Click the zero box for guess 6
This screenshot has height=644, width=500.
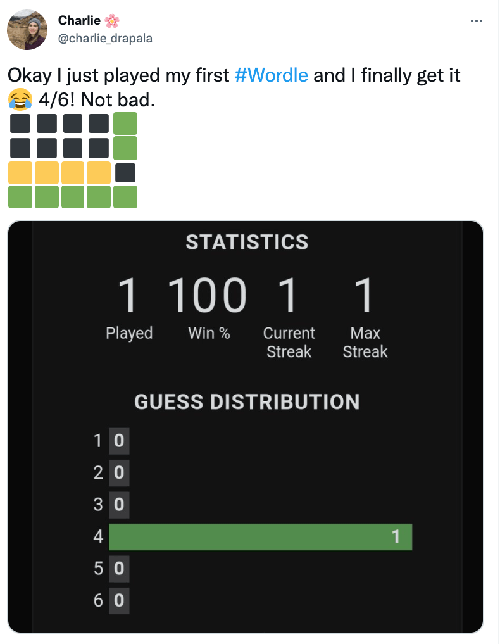[x=119, y=600]
